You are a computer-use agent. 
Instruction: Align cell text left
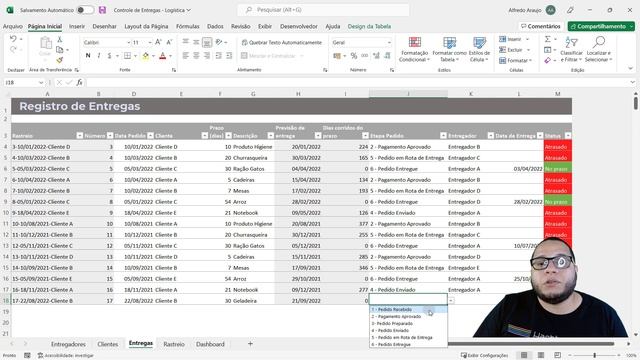click(x=185, y=56)
